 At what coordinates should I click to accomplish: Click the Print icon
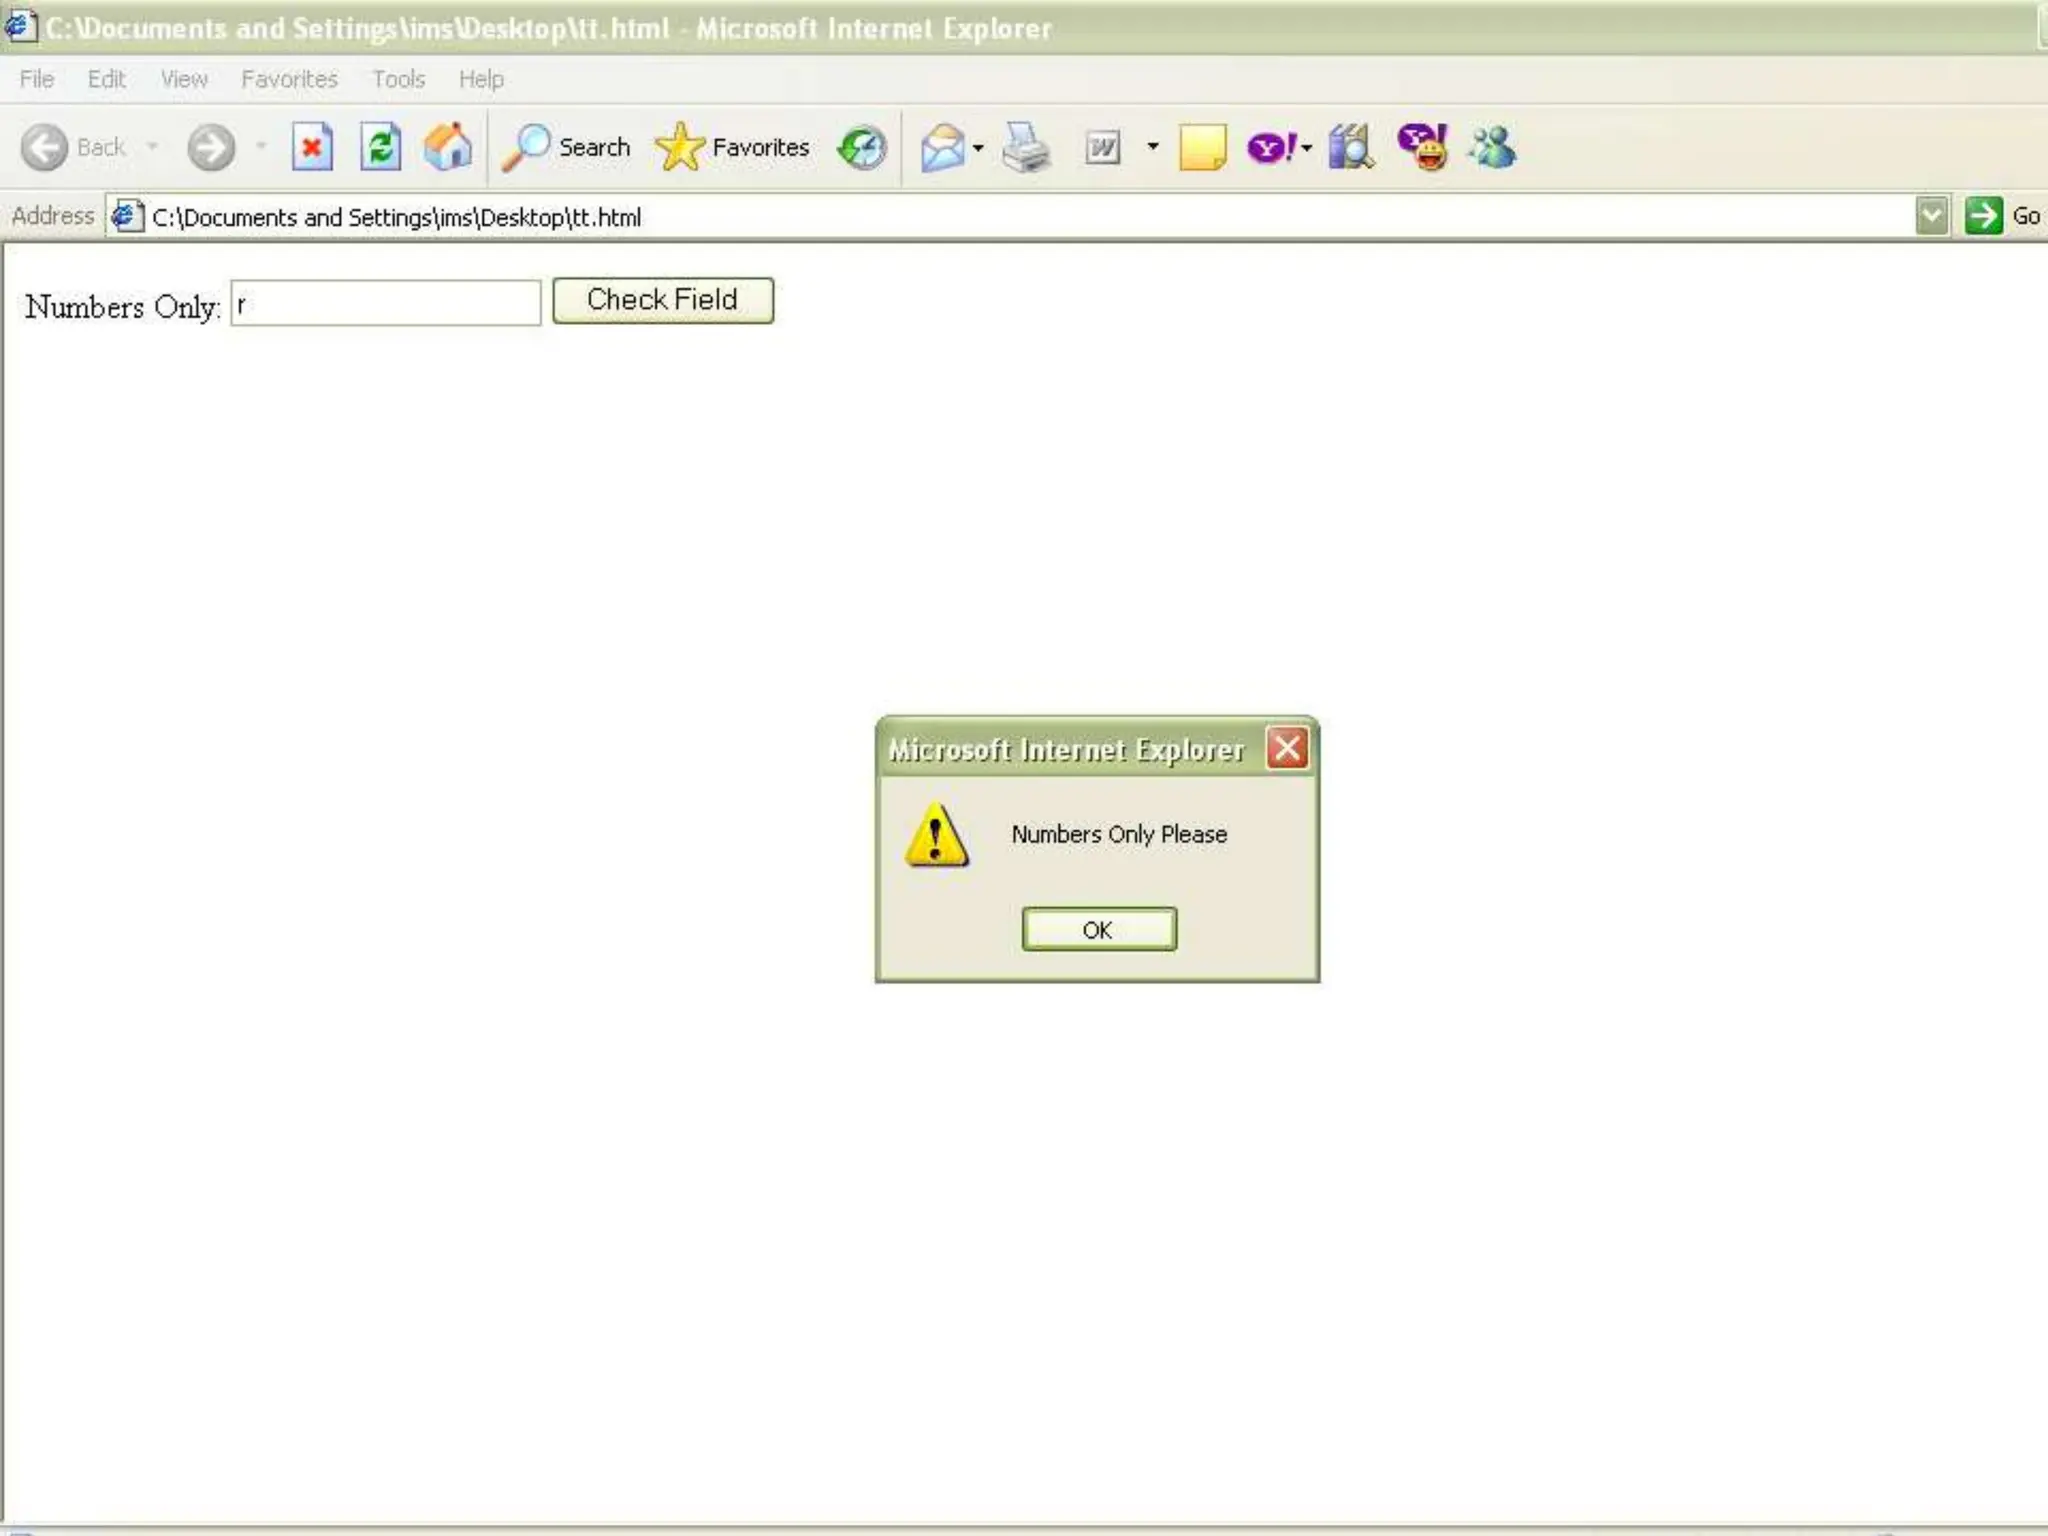(1026, 148)
